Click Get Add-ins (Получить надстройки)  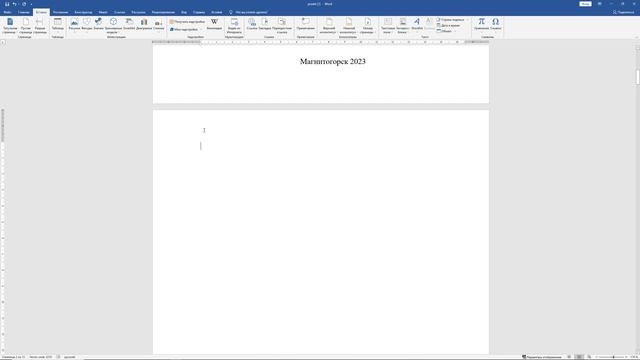[x=187, y=22]
